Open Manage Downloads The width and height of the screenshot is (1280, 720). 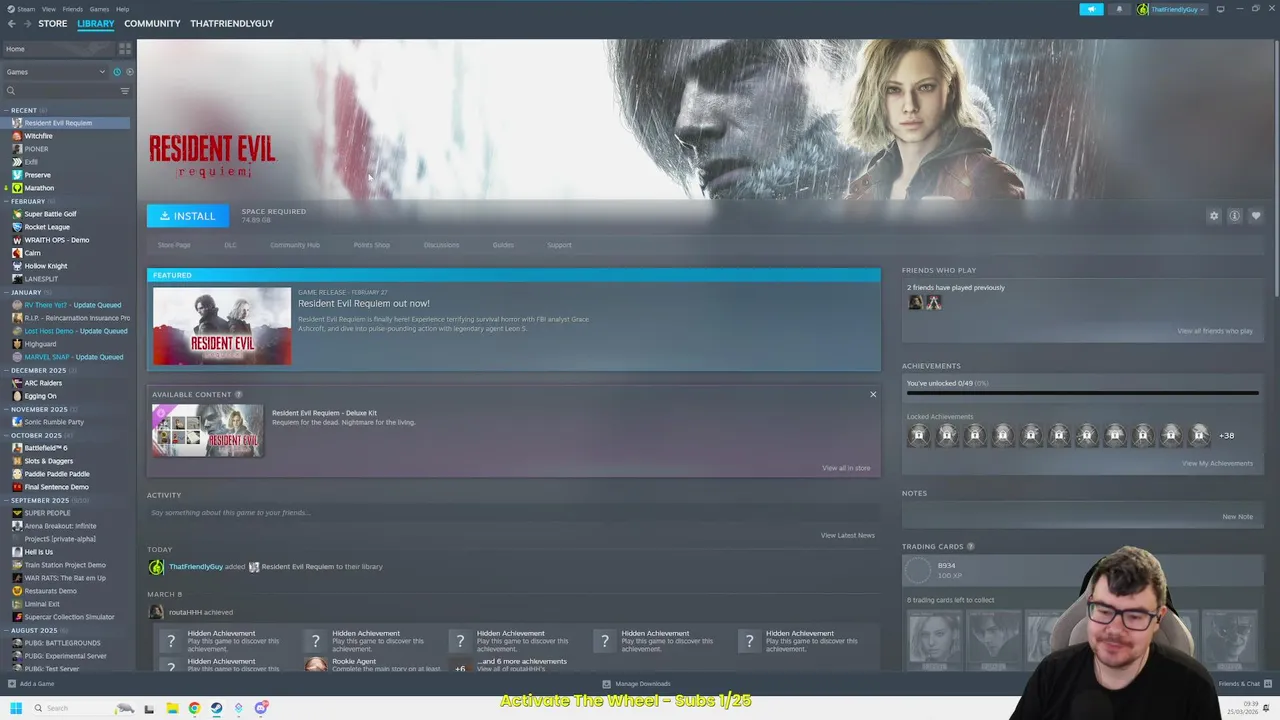pos(636,684)
